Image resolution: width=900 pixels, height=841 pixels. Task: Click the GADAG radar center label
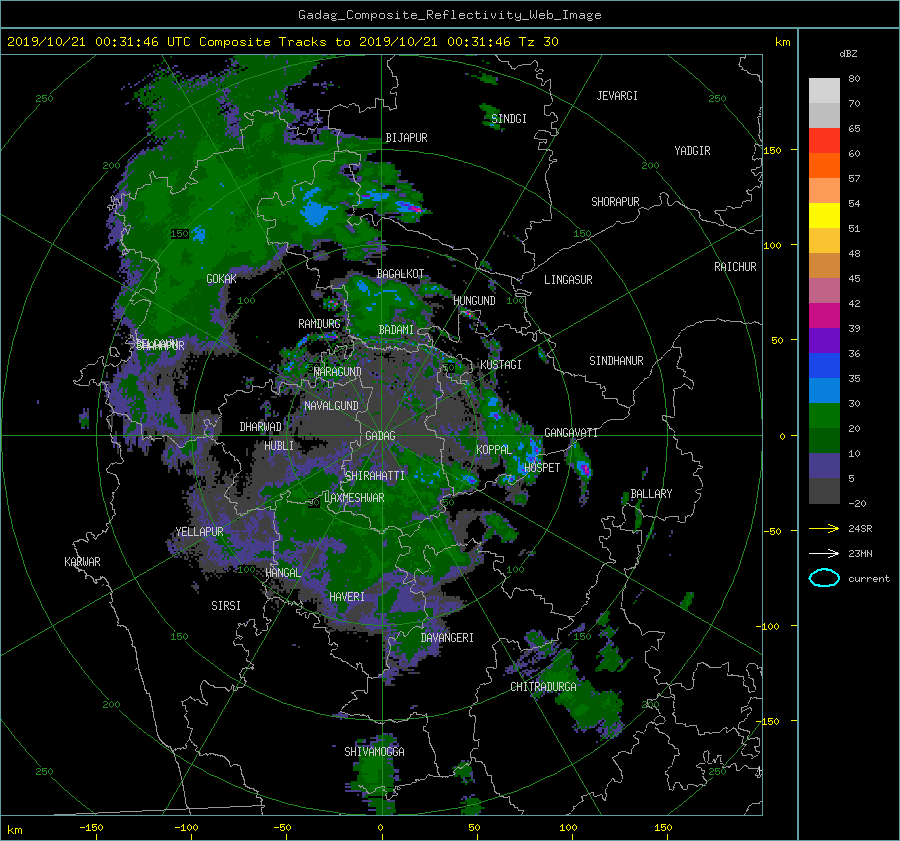tap(380, 436)
